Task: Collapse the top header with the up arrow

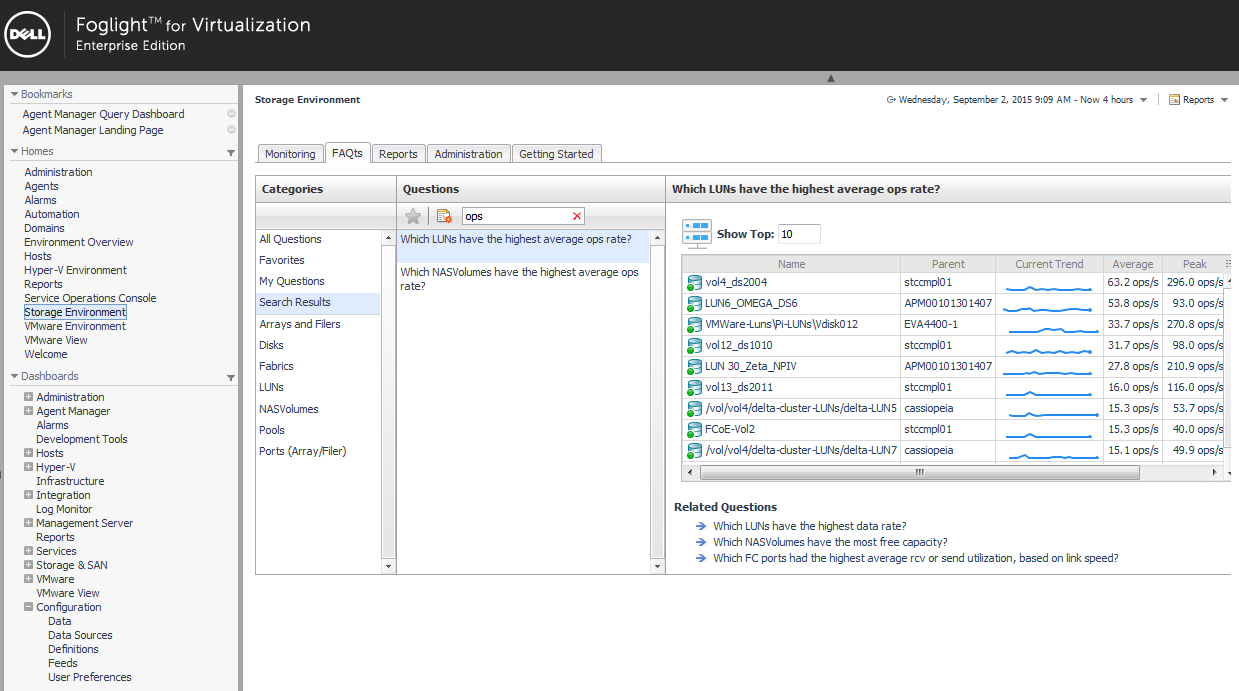Action: 830,78
